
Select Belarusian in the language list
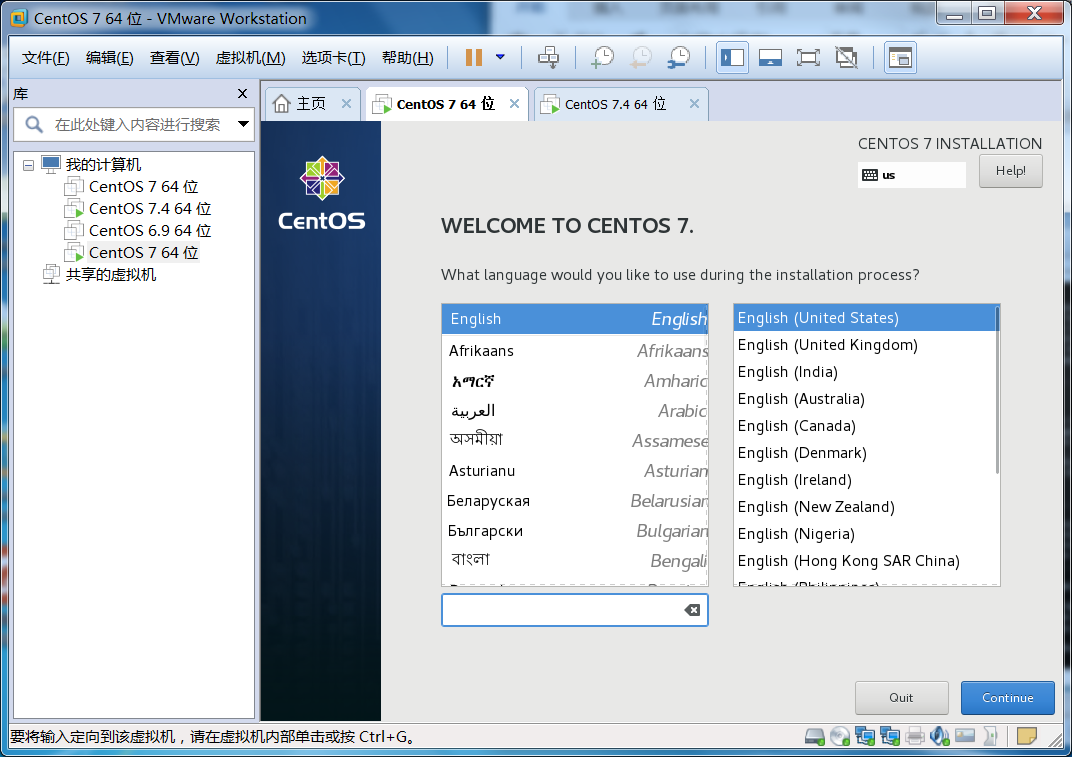(x=574, y=501)
